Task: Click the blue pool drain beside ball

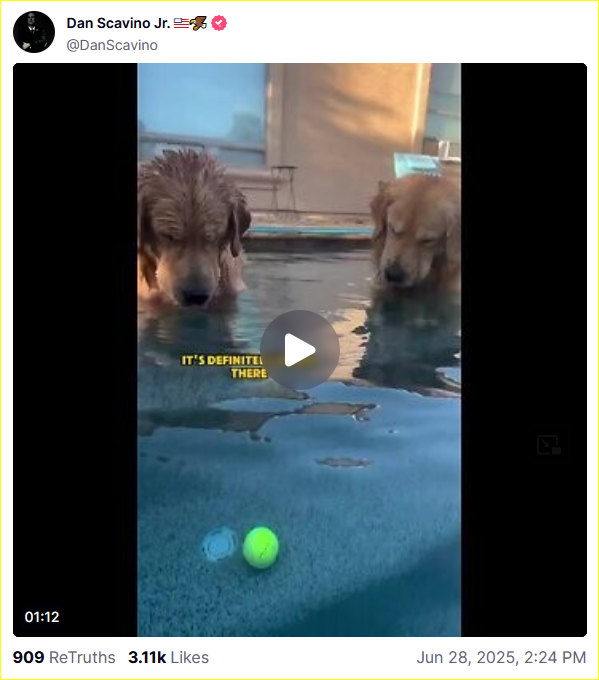Action: click(x=219, y=545)
